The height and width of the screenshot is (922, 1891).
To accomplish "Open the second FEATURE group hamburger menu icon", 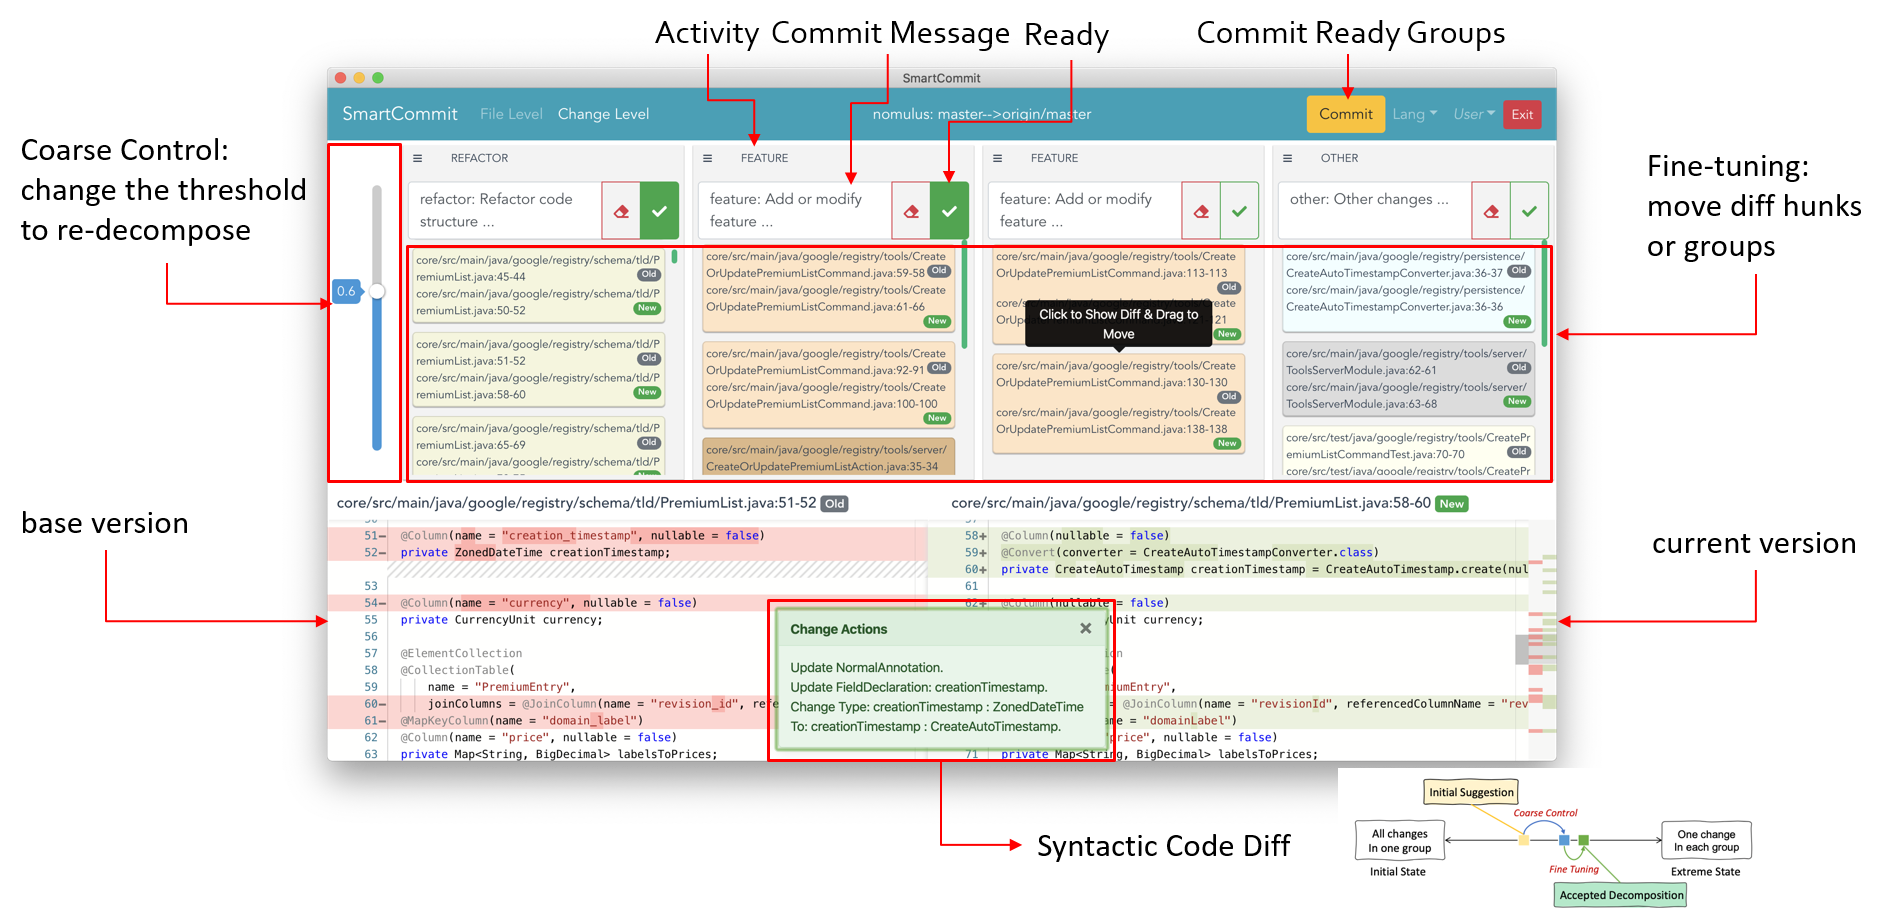I will 998,158.
